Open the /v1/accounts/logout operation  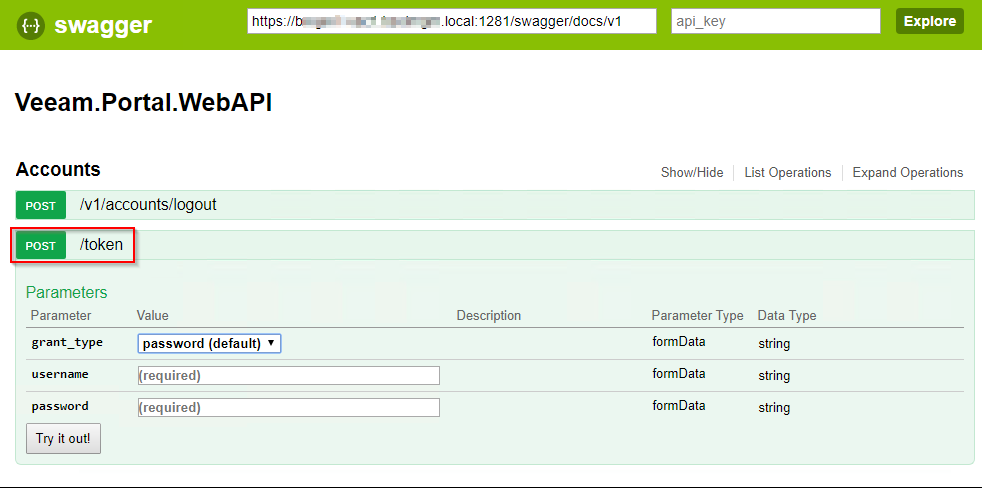point(148,205)
